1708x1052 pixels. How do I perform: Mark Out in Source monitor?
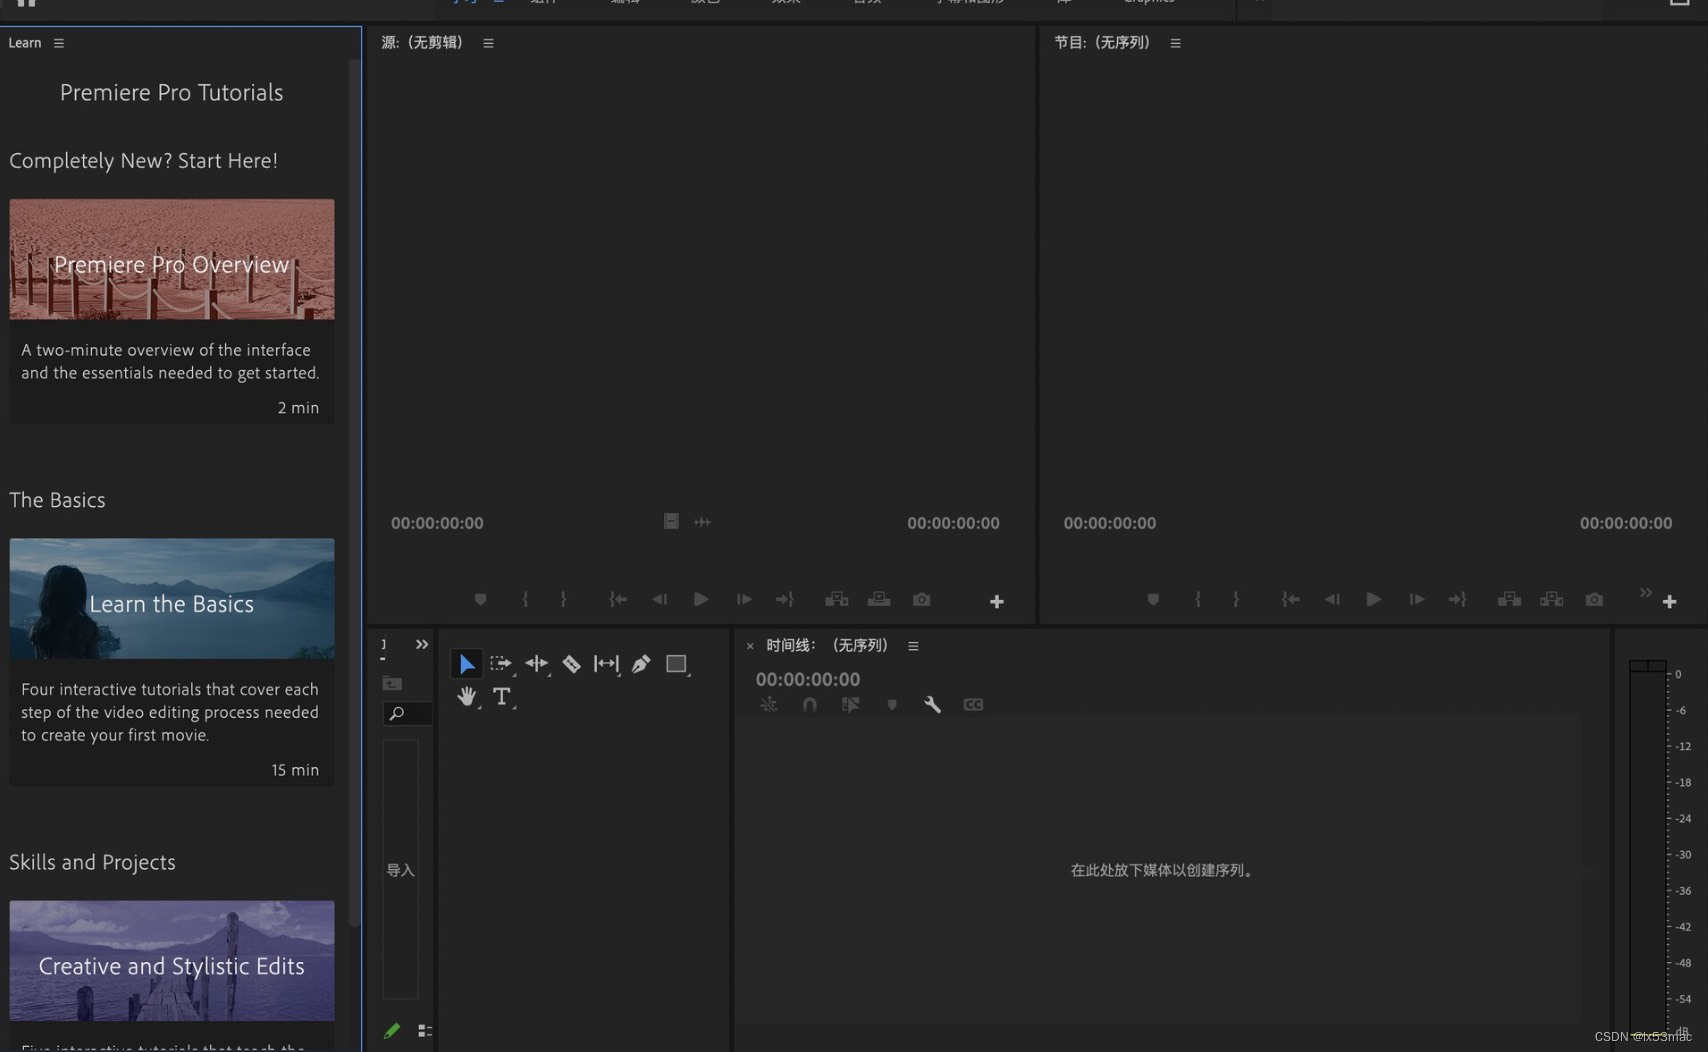pos(563,599)
